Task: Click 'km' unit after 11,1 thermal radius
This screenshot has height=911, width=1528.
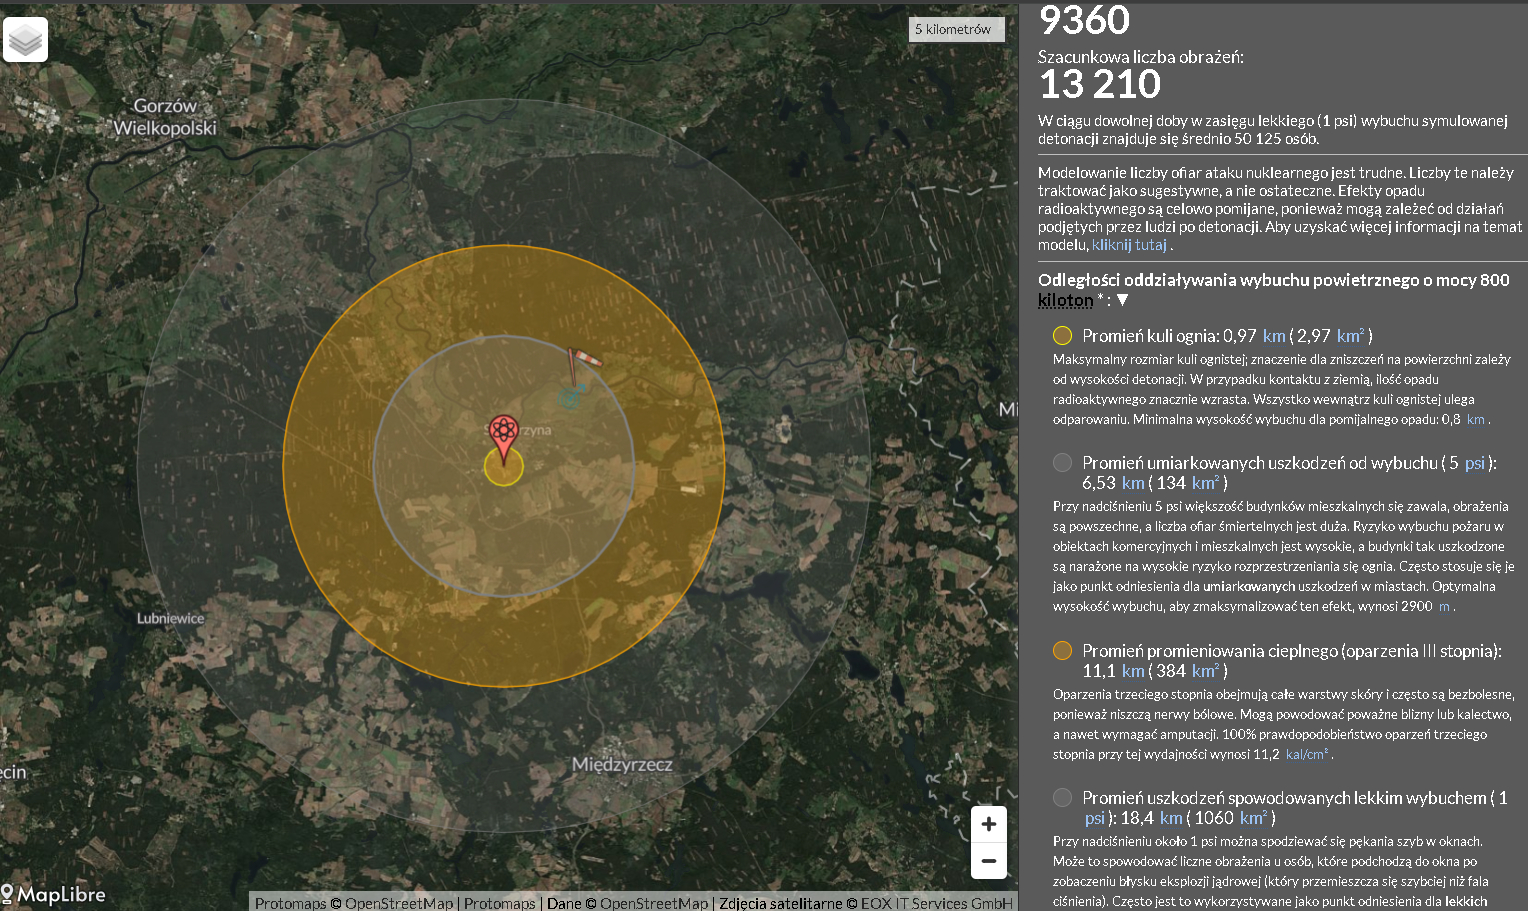Action: (x=1133, y=671)
